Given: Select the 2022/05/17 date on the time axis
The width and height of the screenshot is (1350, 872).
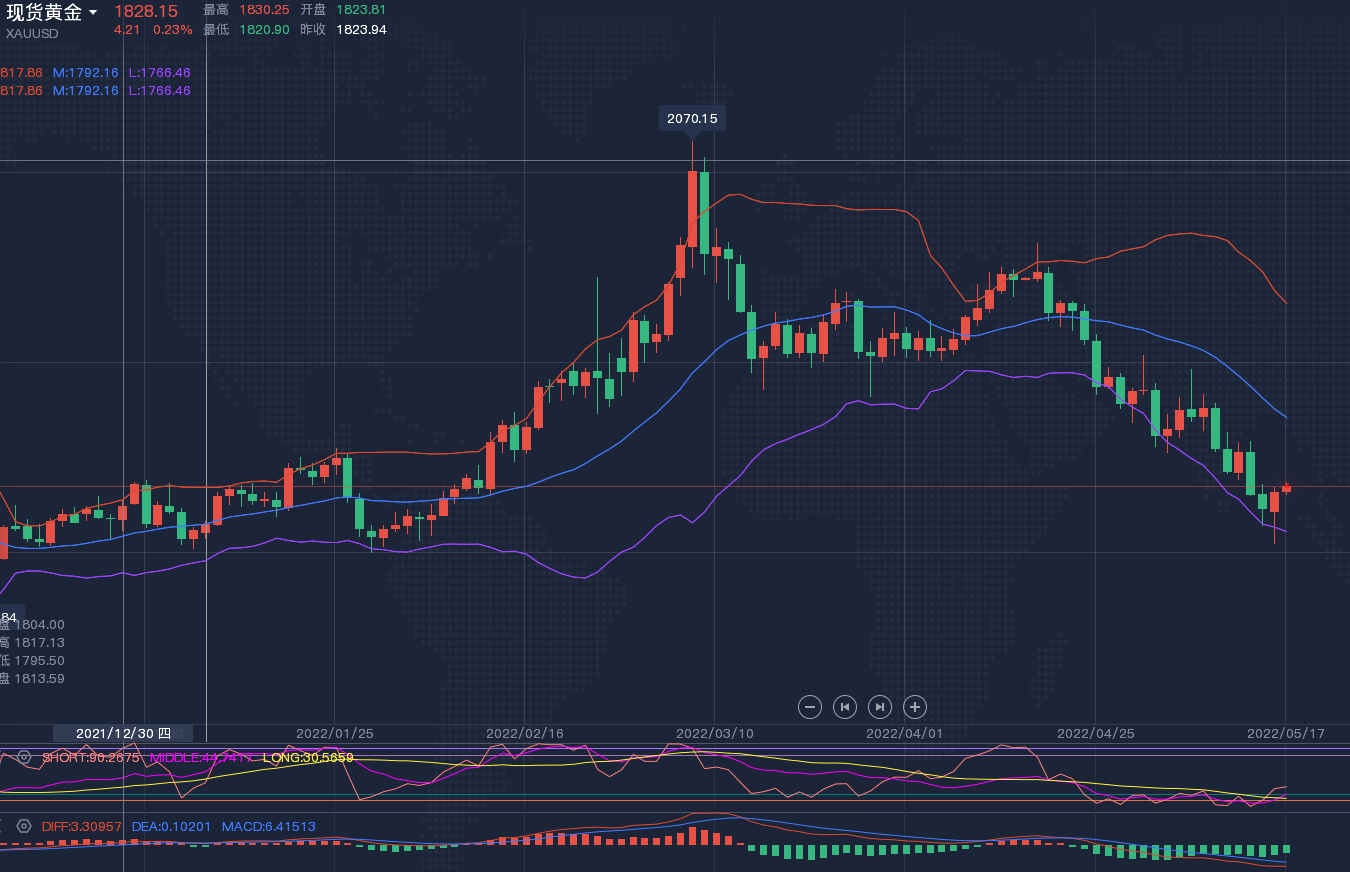Looking at the screenshot, I should tap(1285, 733).
